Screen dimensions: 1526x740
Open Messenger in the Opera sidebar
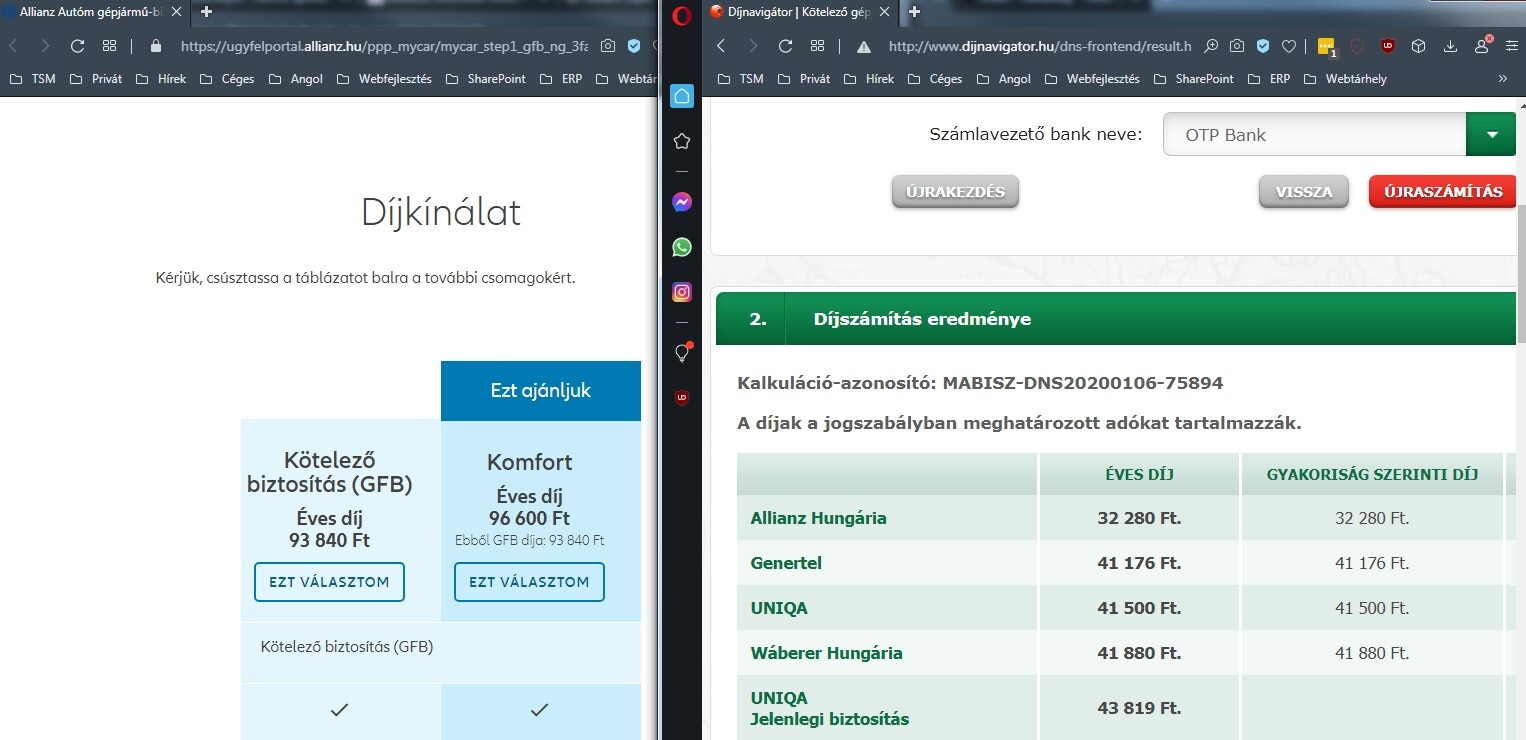point(682,202)
